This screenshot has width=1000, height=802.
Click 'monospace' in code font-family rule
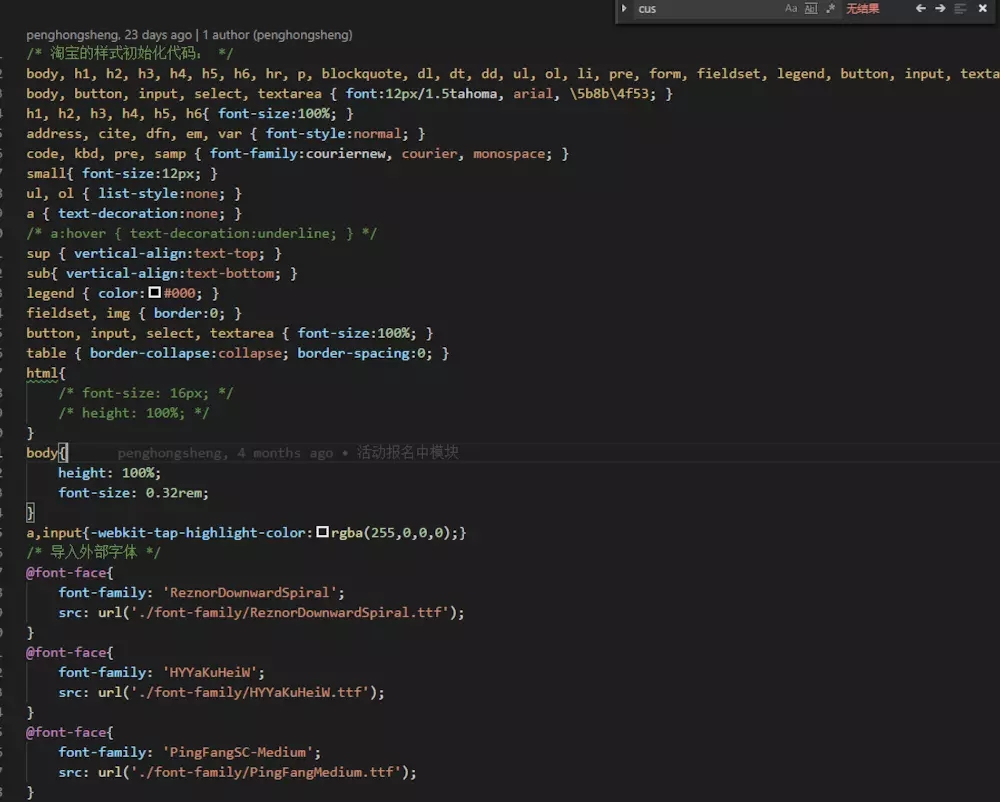(509, 153)
